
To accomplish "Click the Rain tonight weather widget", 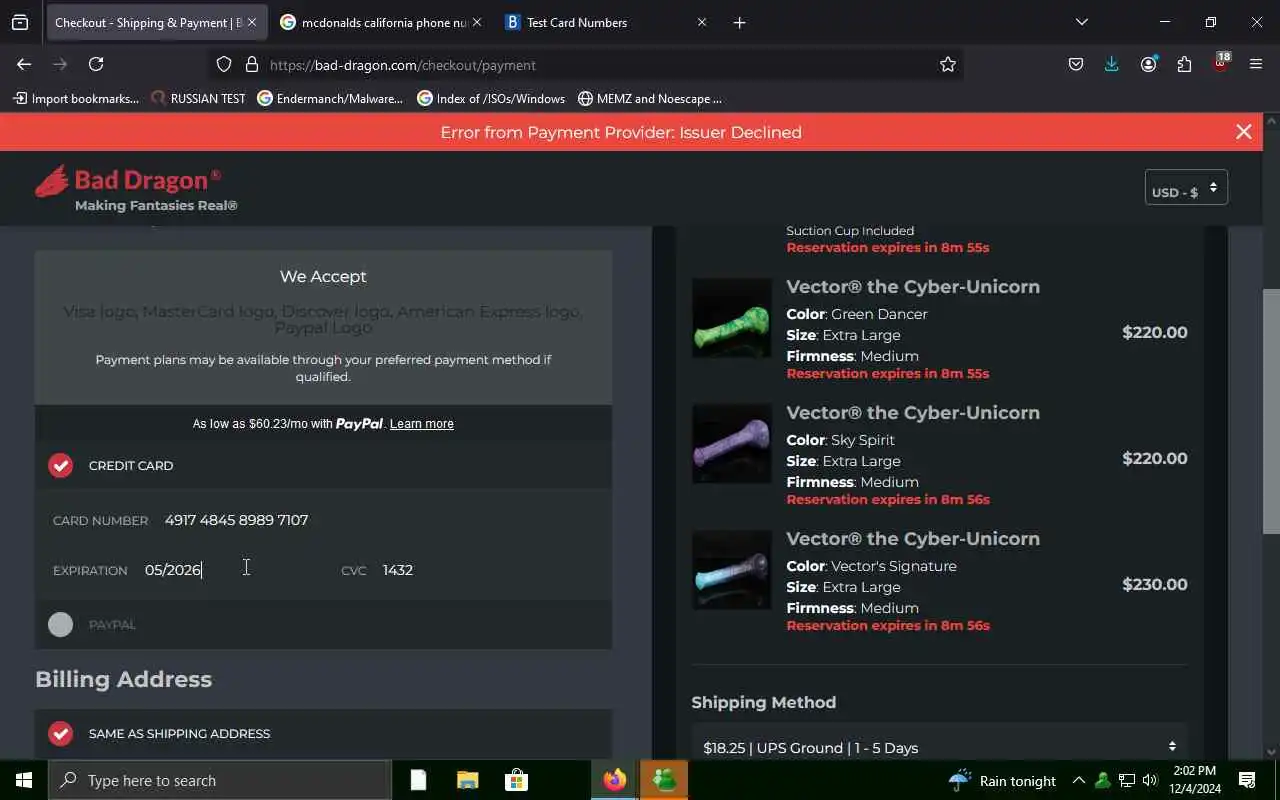I will (1002, 780).
